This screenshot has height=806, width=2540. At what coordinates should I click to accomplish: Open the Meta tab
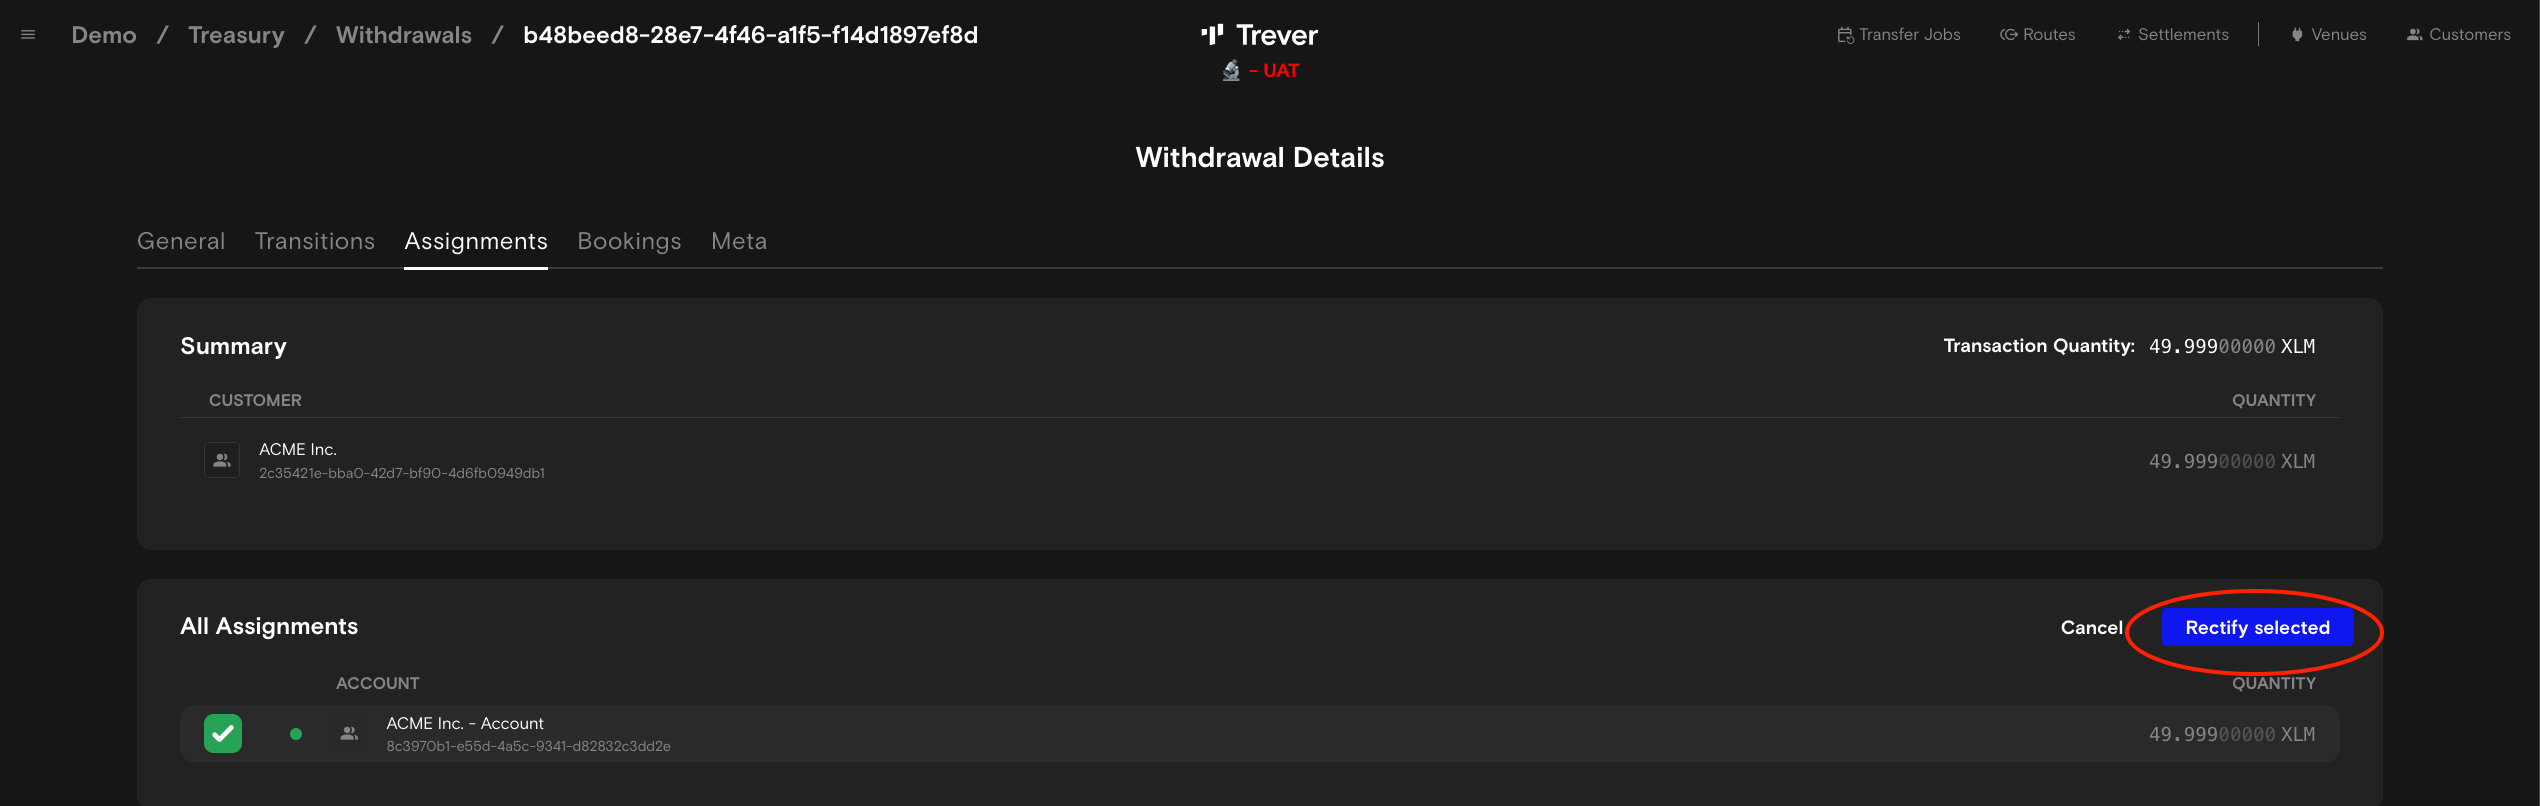(739, 241)
